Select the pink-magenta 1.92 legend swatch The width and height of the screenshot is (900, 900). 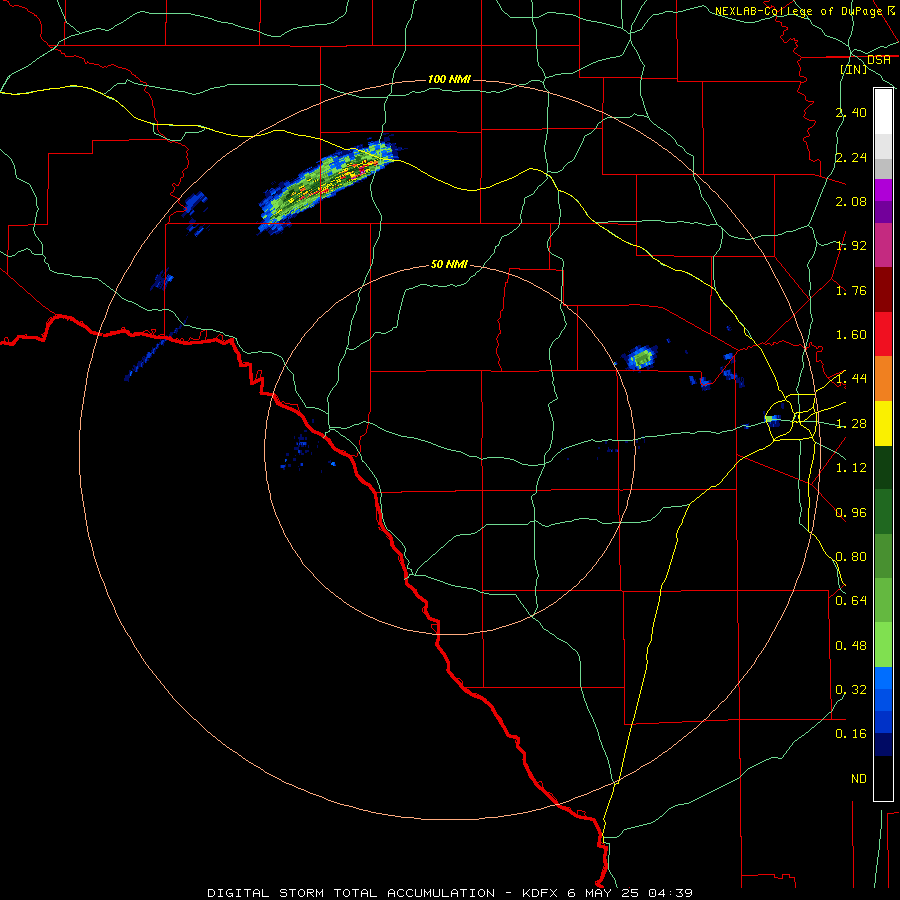point(883,245)
